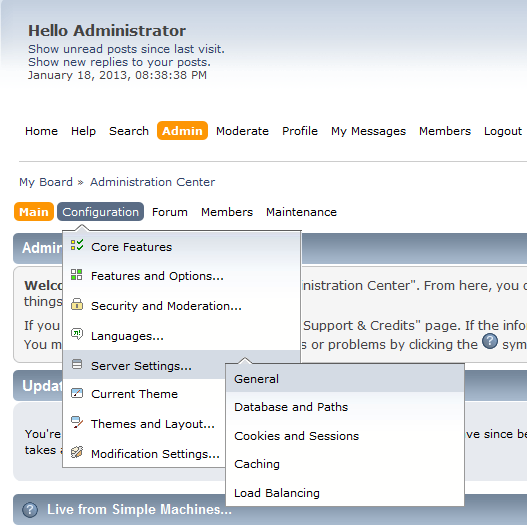Image resolution: width=527 pixels, height=527 pixels.
Task: Click the Features and Options grid icon
Action: click(77, 274)
